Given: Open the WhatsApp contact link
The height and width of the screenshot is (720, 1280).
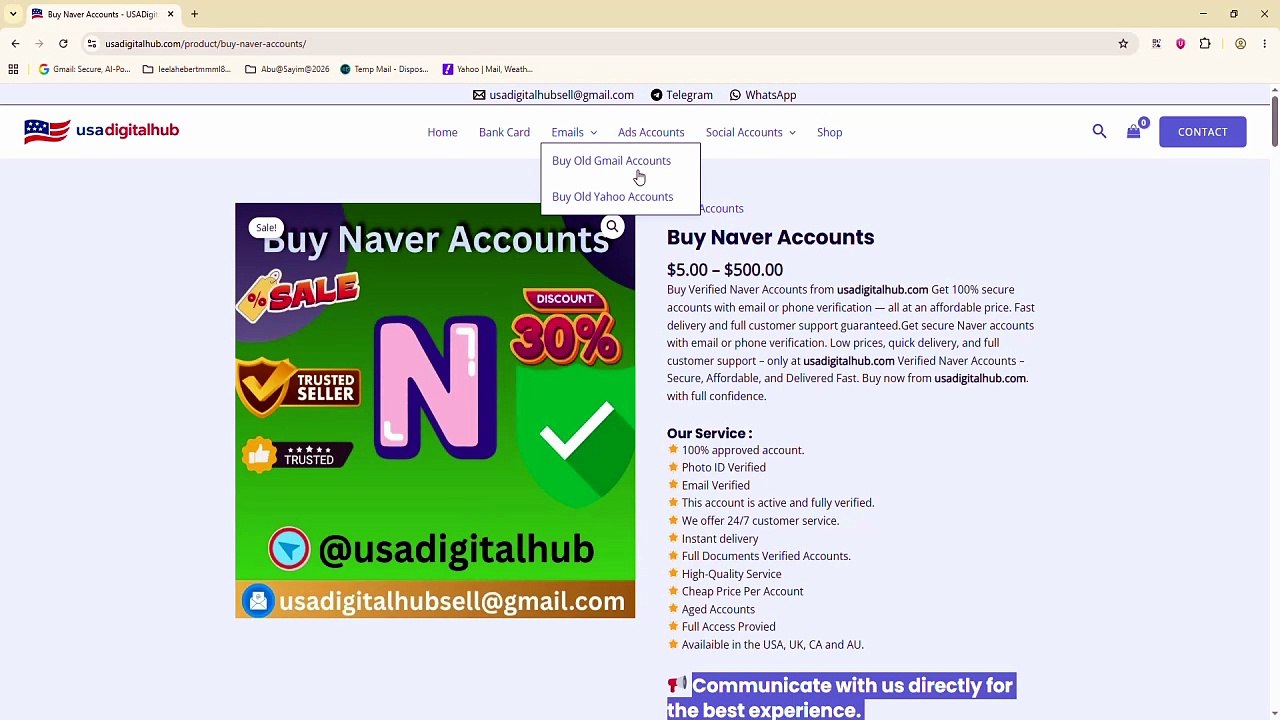Looking at the screenshot, I should click(x=762, y=95).
